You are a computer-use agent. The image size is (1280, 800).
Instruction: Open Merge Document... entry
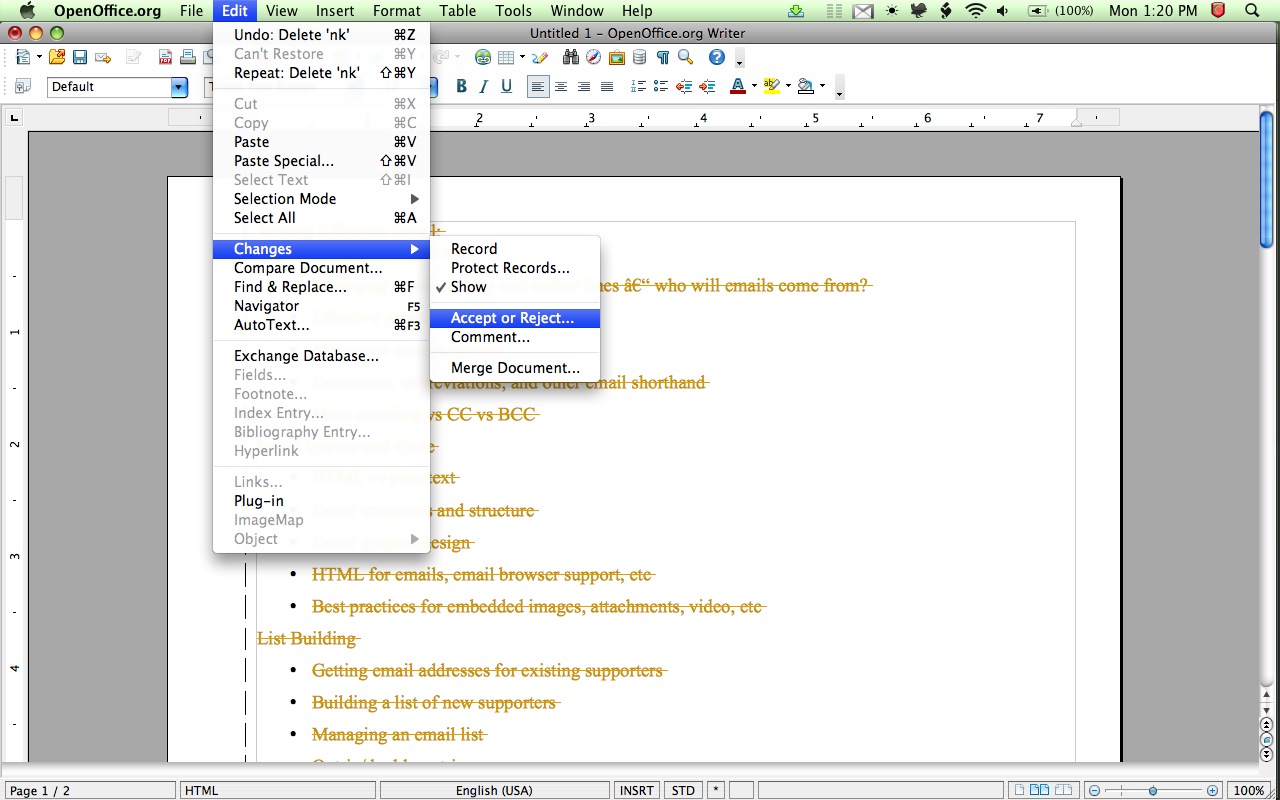(514, 368)
